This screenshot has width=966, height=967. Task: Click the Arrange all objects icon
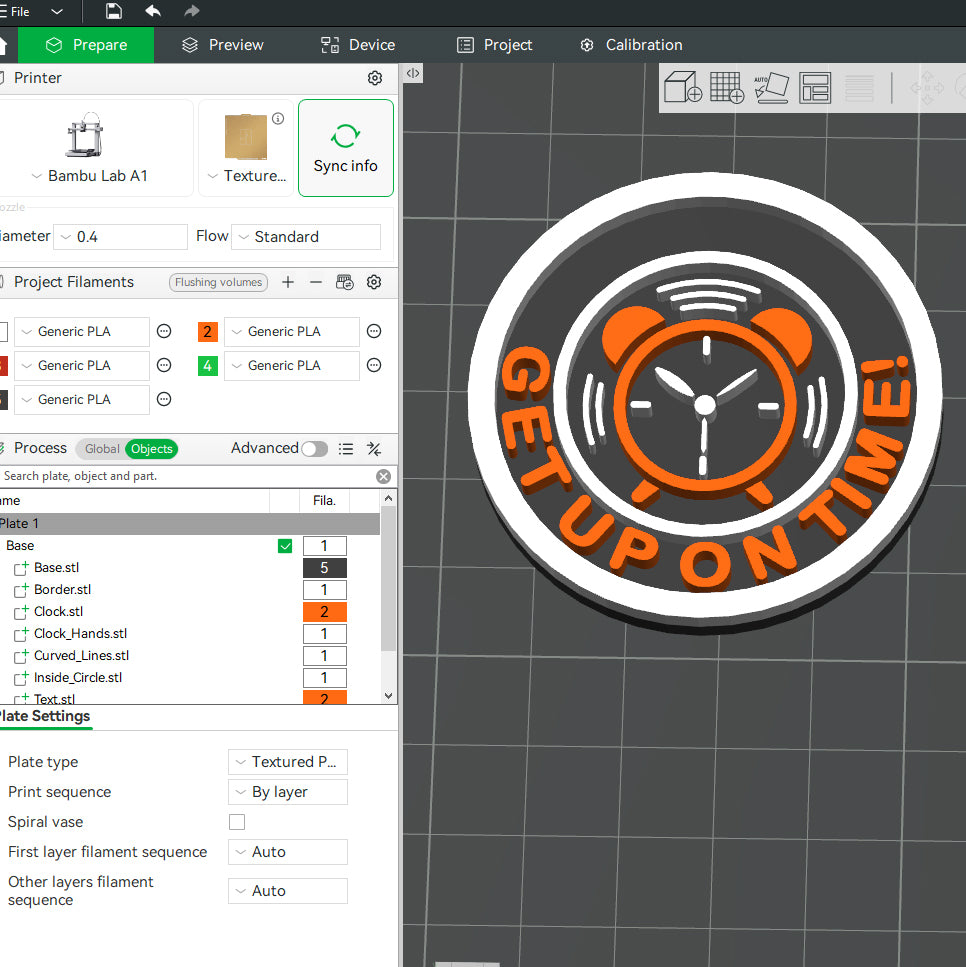tap(816, 88)
